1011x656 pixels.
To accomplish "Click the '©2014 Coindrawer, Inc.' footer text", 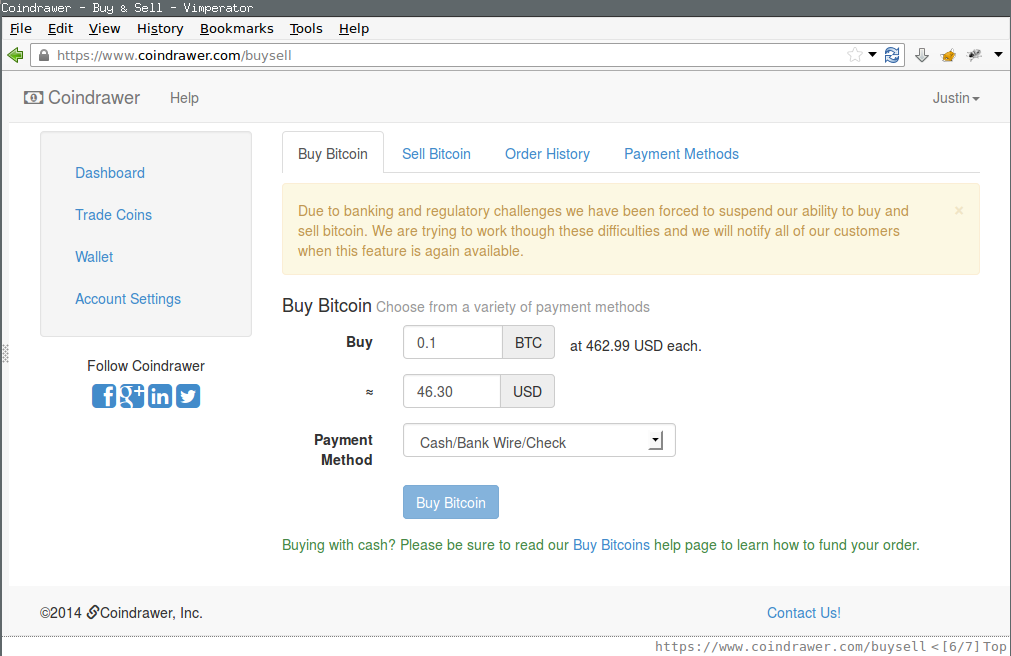I will 121,613.
